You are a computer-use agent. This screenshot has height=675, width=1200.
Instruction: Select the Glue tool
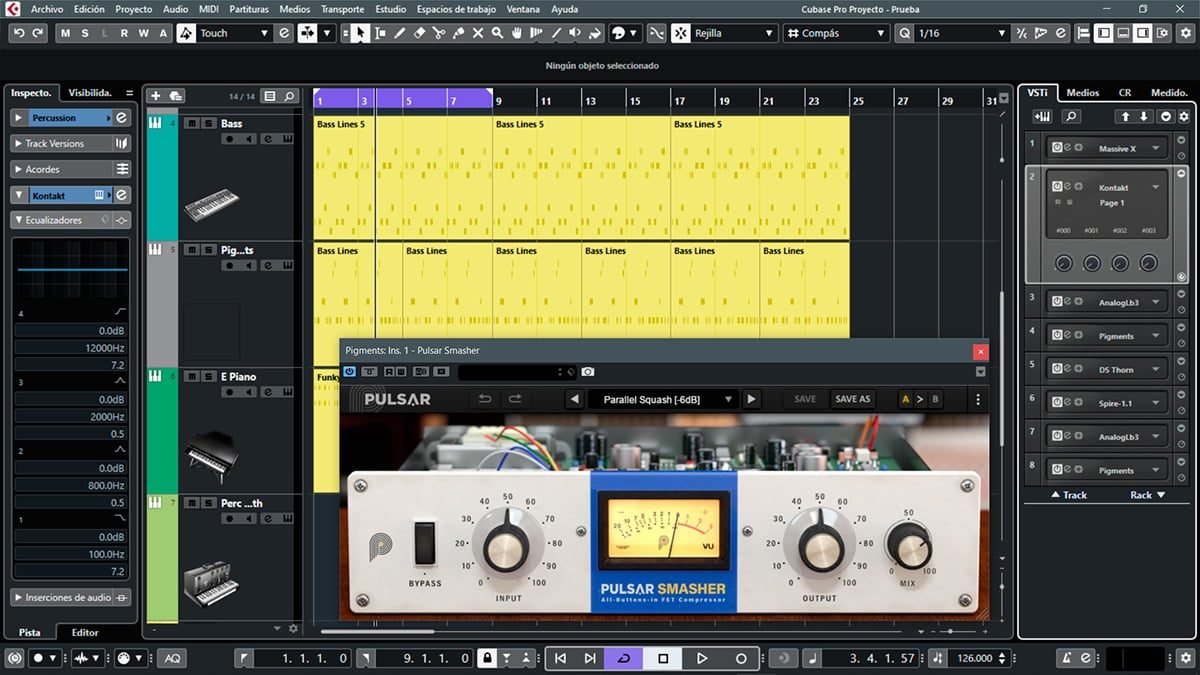click(458, 33)
